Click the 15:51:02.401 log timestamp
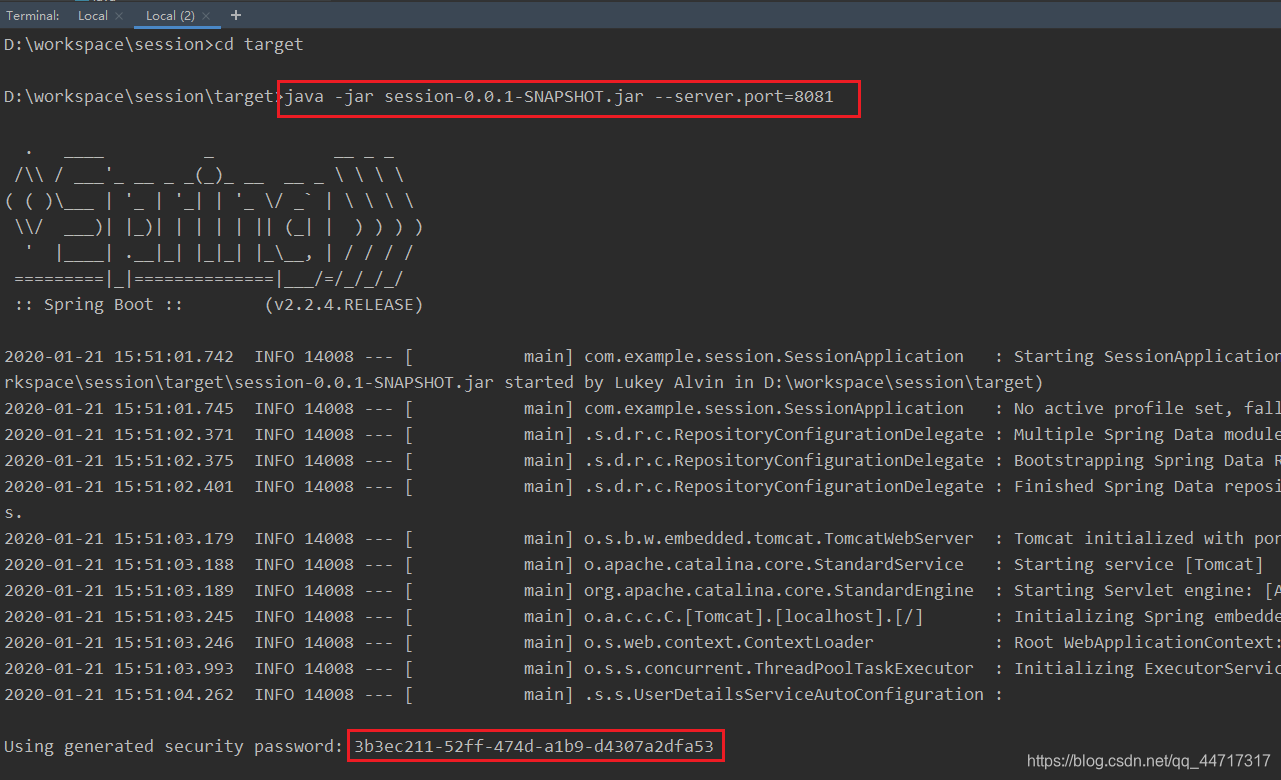 pyautogui.click(x=174, y=486)
